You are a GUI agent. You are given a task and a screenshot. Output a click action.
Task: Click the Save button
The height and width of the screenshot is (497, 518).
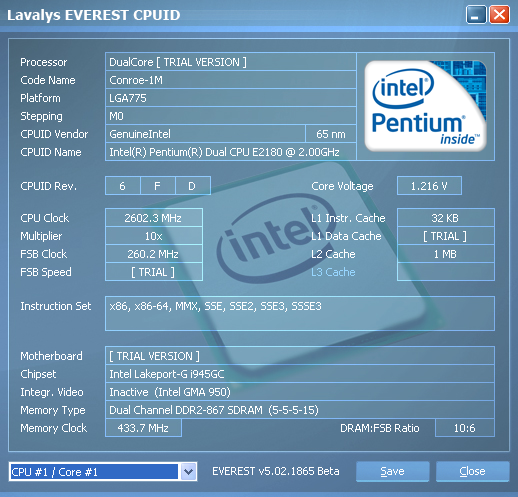392,471
